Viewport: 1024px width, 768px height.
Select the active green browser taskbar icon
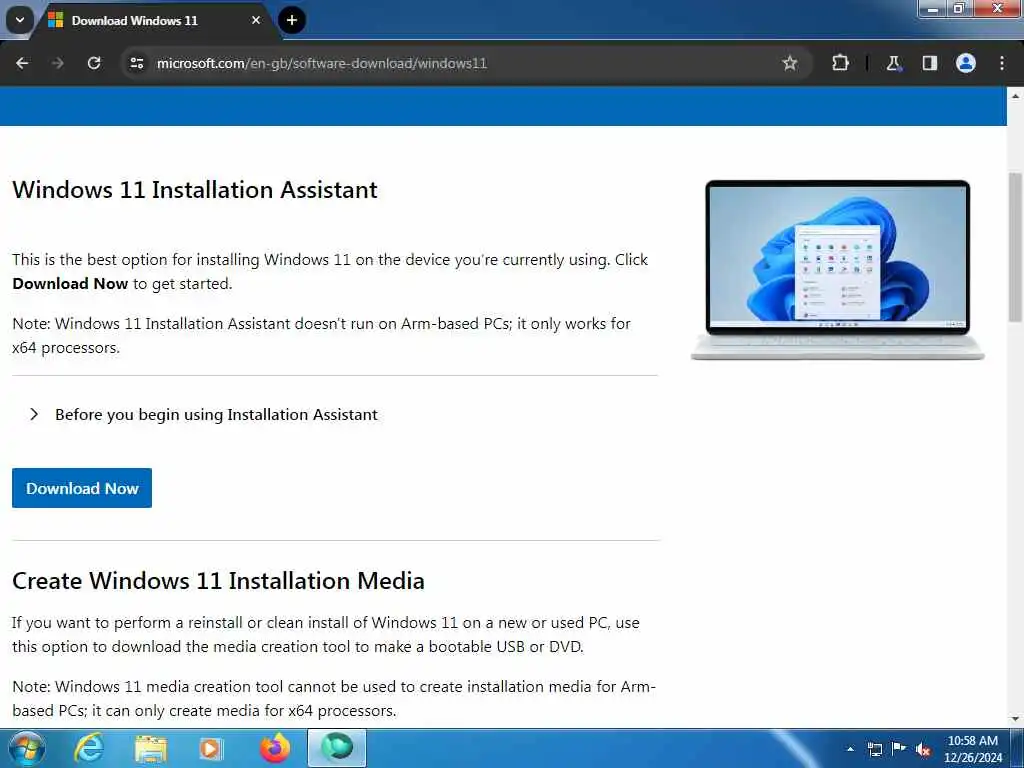click(x=337, y=748)
